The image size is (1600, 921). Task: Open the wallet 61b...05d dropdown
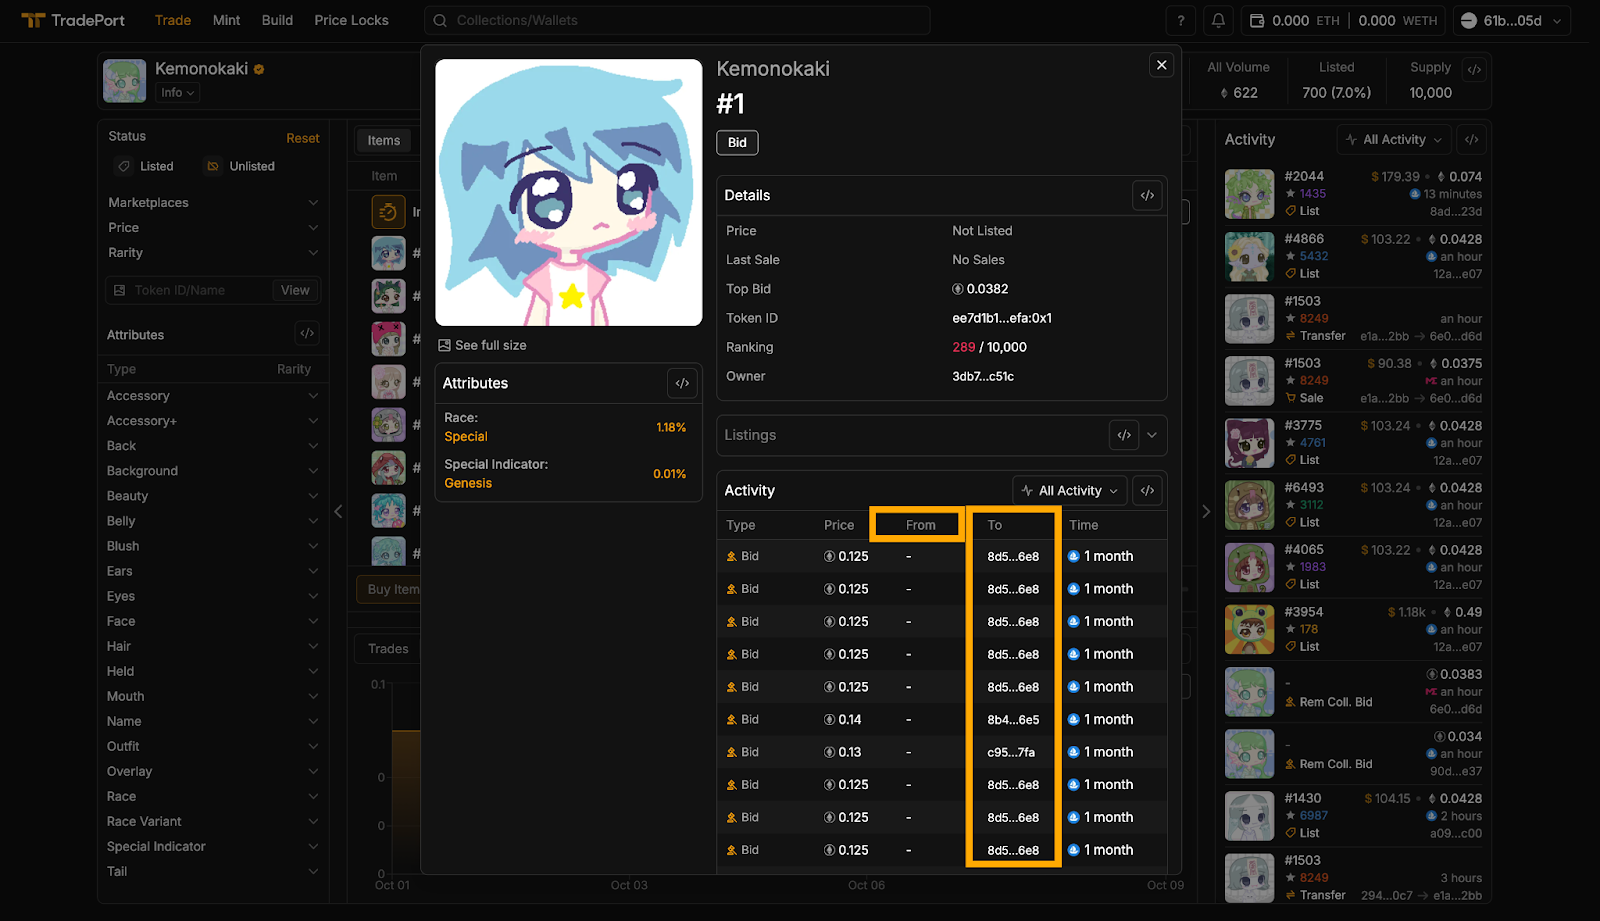click(1510, 20)
